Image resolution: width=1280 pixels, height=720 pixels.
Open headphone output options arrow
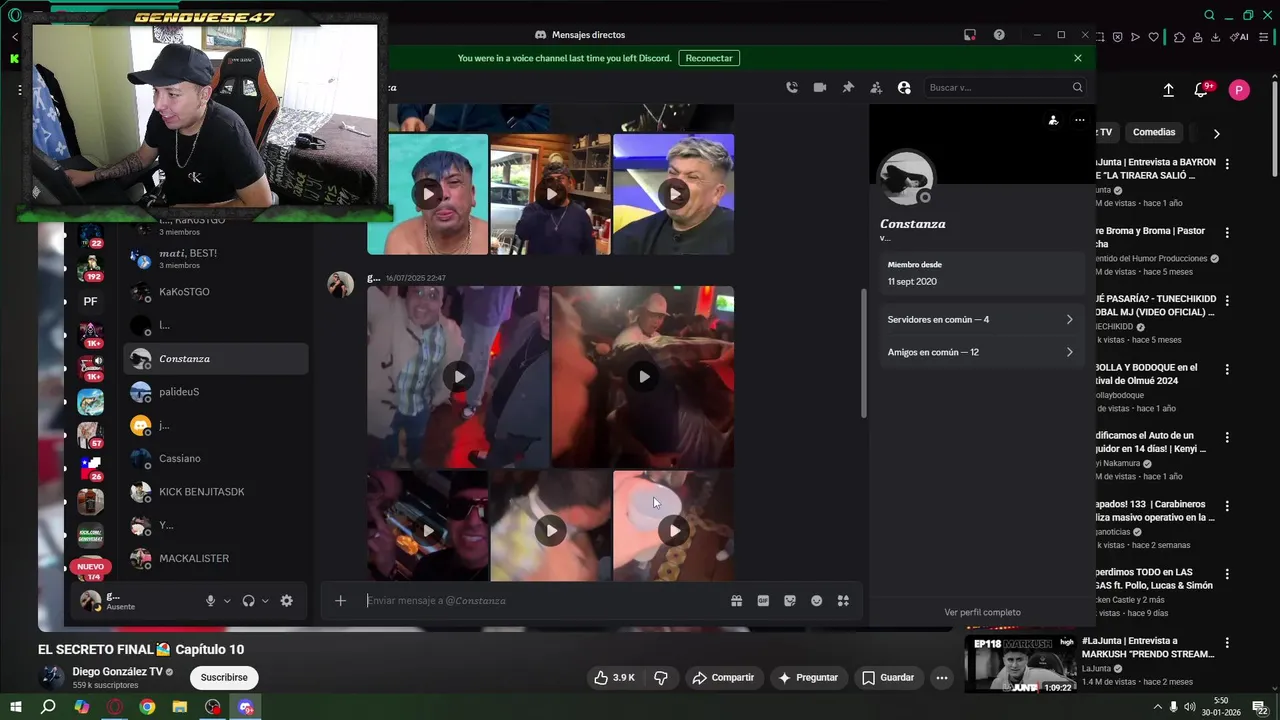pyautogui.click(x=265, y=601)
